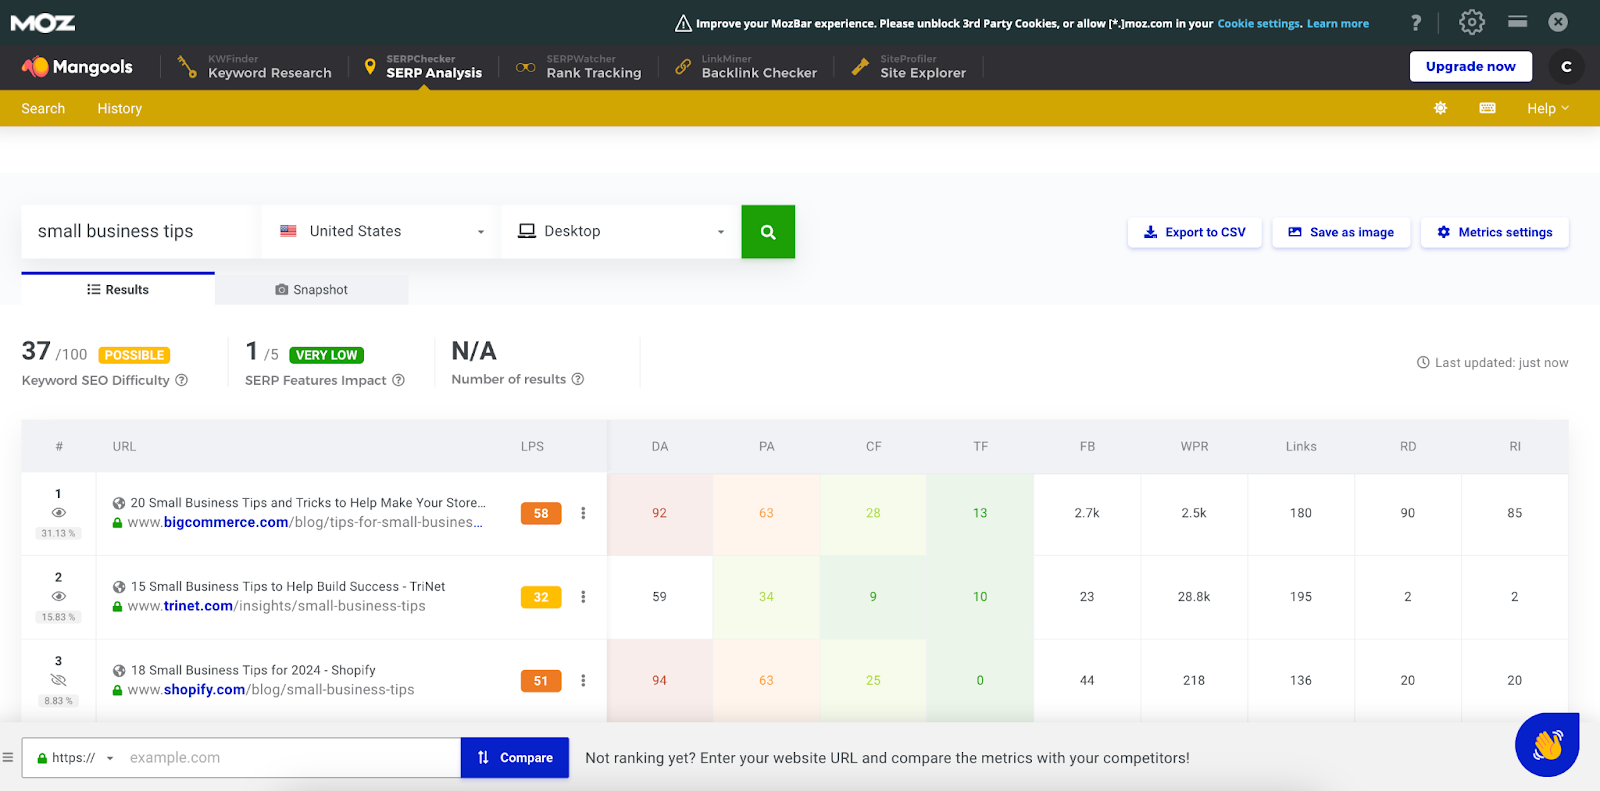Image resolution: width=1600 pixels, height=791 pixels.
Task: Click LPS score 32 badge
Action: click(541, 597)
